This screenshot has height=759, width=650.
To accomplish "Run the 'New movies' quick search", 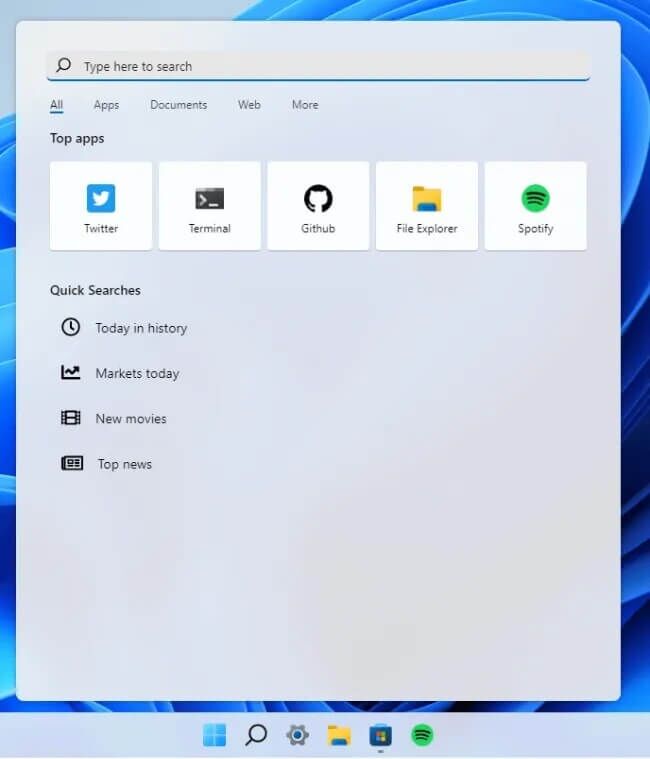I will pos(114,418).
